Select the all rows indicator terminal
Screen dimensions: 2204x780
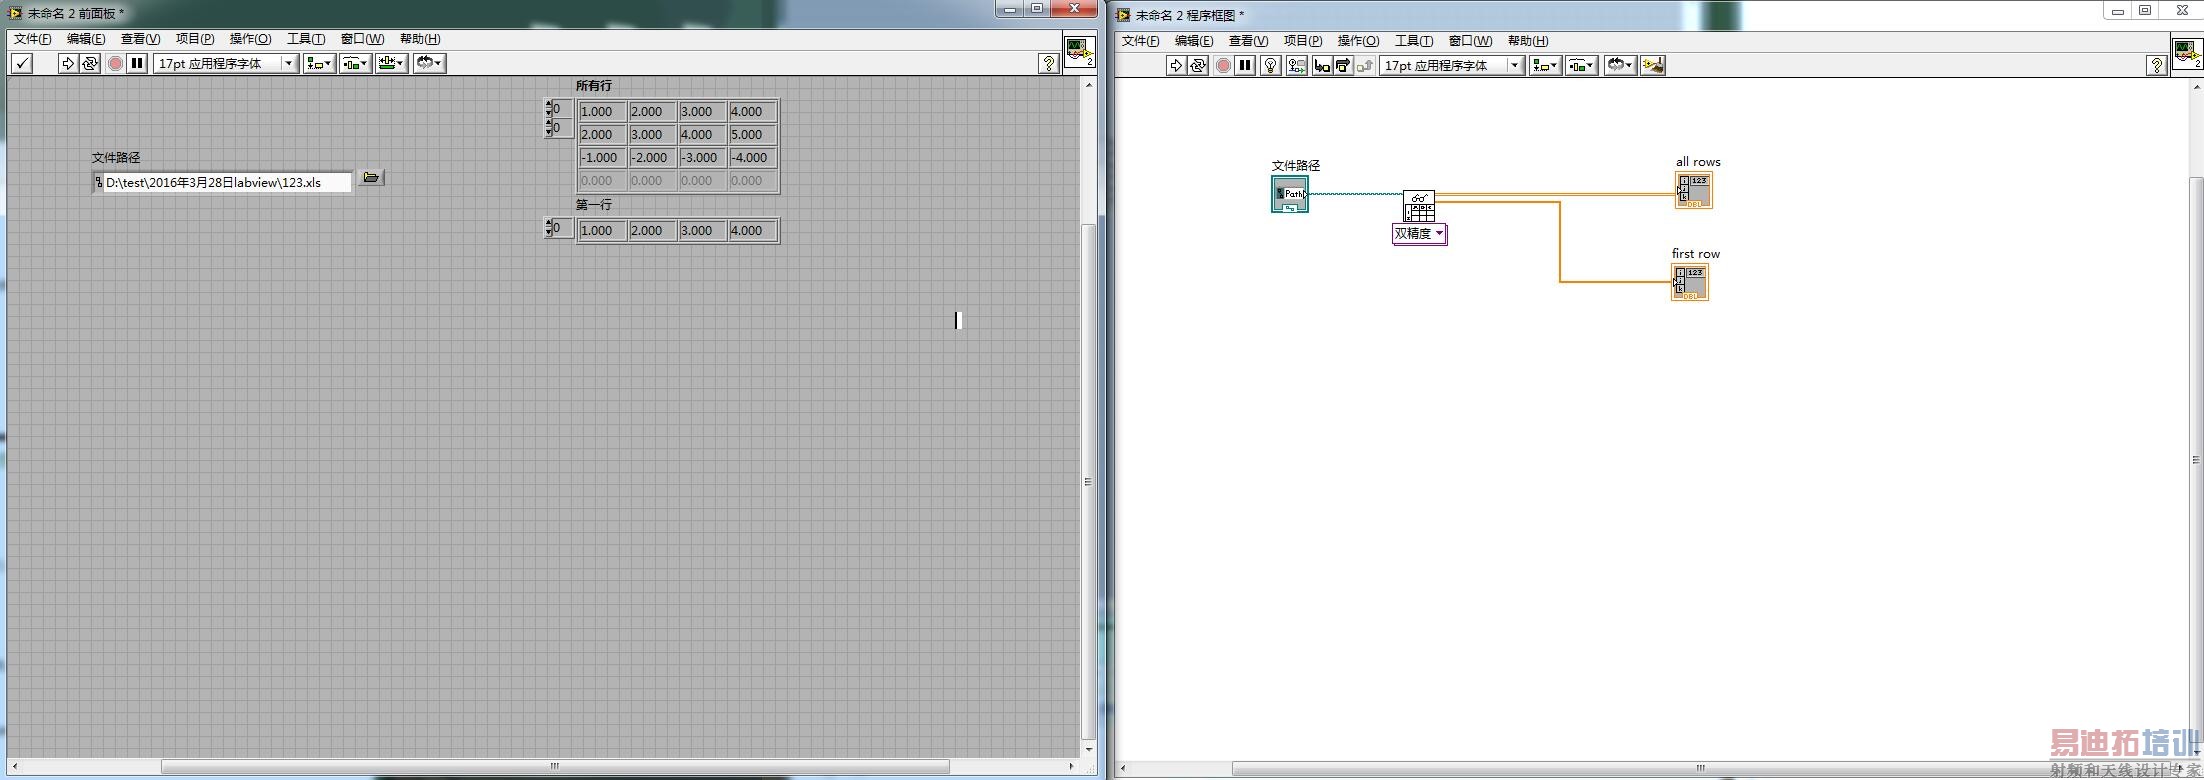coord(1694,190)
